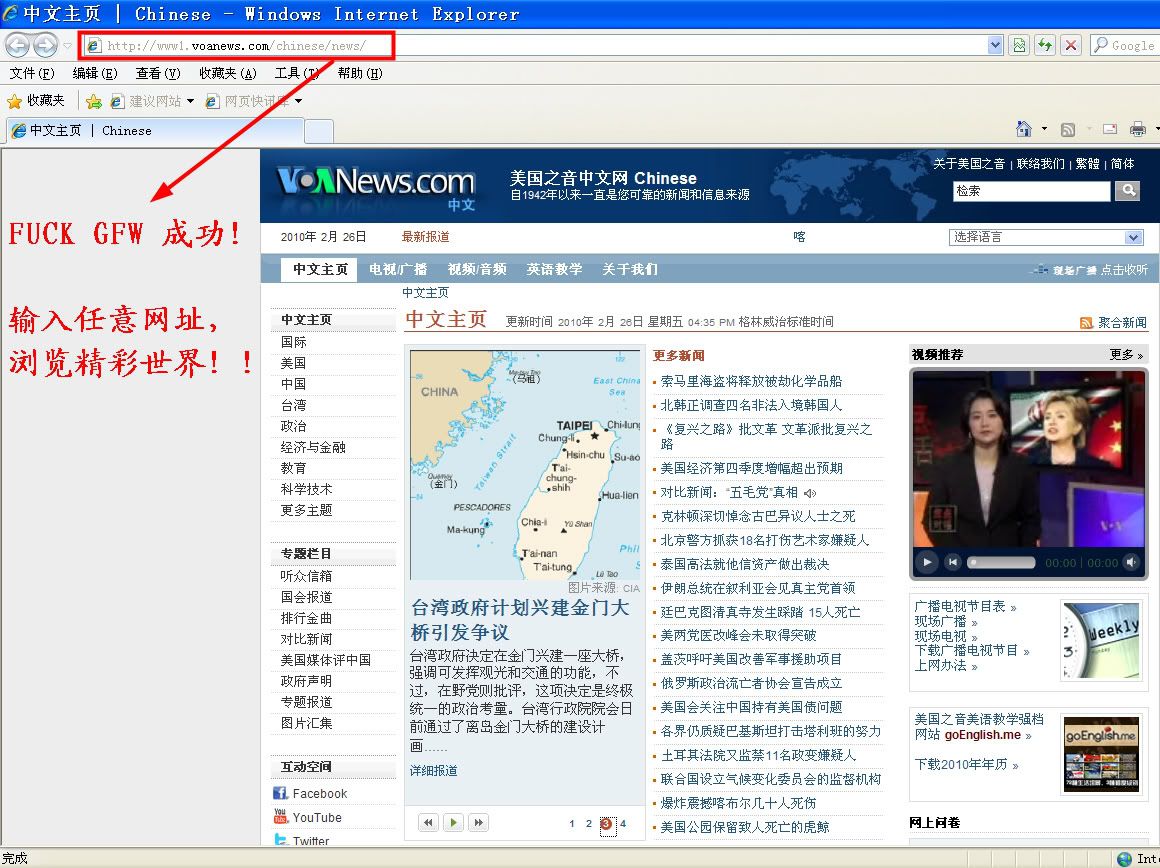This screenshot has height=868, width=1160.
Task: Click the Compatibility View icon next to address bar
Action: tap(1019, 45)
